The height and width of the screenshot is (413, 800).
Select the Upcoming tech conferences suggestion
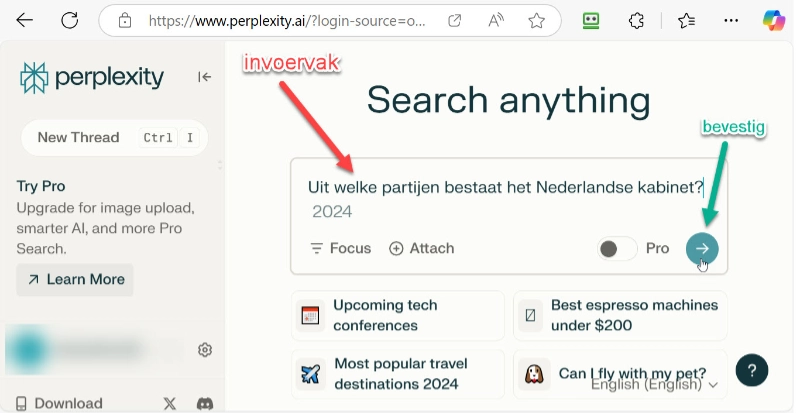(398, 315)
